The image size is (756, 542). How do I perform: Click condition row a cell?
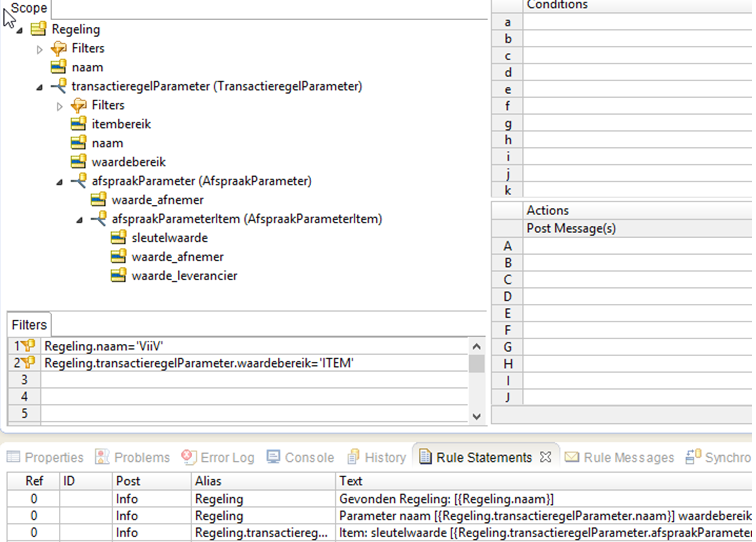[x=638, y=22]
